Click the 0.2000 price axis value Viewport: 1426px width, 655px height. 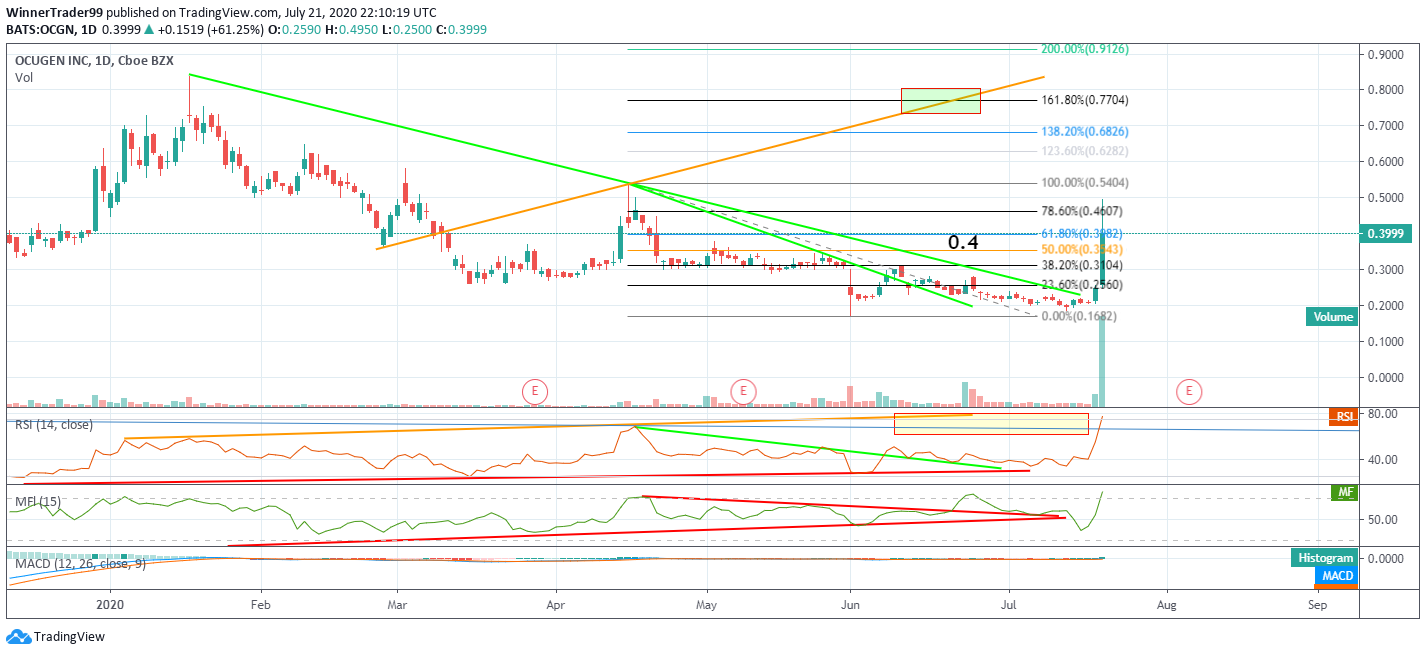pos(1386,306)
